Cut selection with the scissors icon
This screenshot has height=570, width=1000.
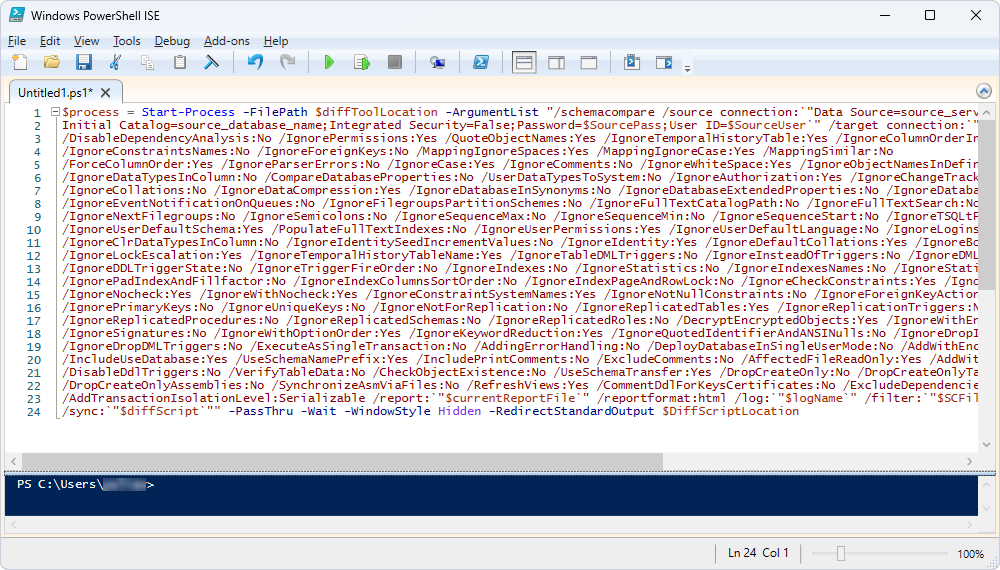click(x=115, y=62)
